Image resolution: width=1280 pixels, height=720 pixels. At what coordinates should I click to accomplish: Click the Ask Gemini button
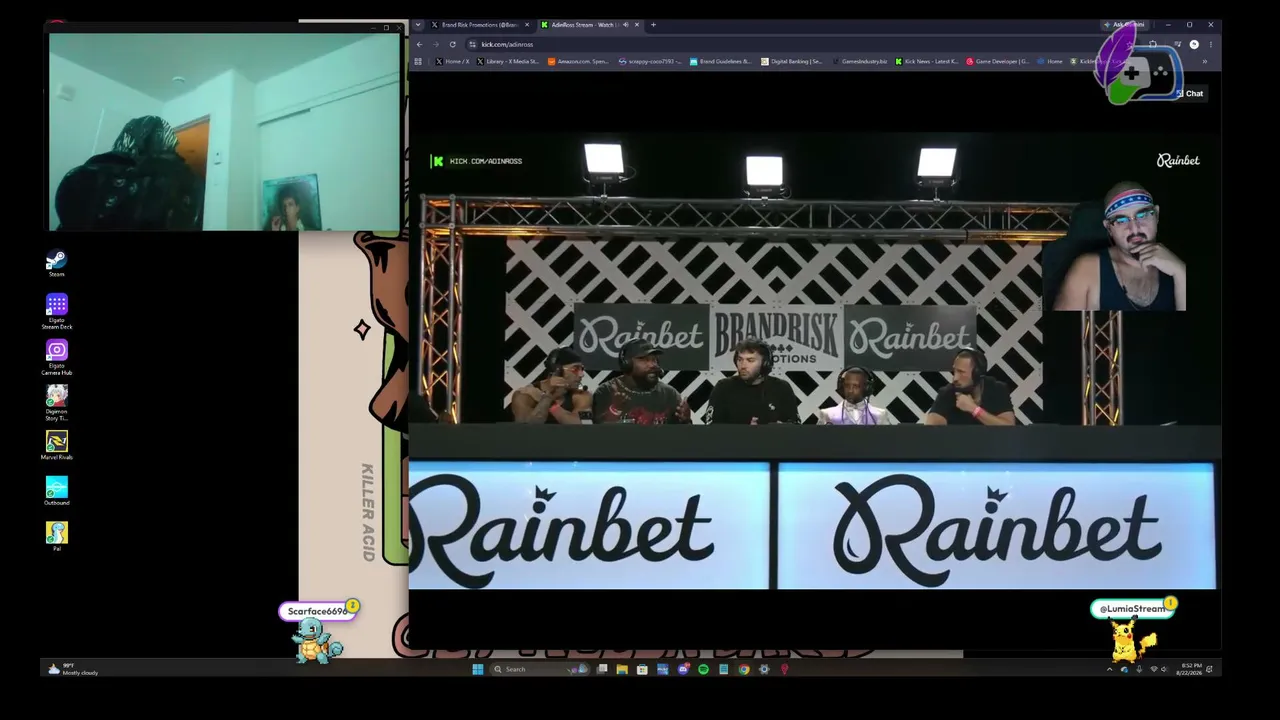[1126, 25]
